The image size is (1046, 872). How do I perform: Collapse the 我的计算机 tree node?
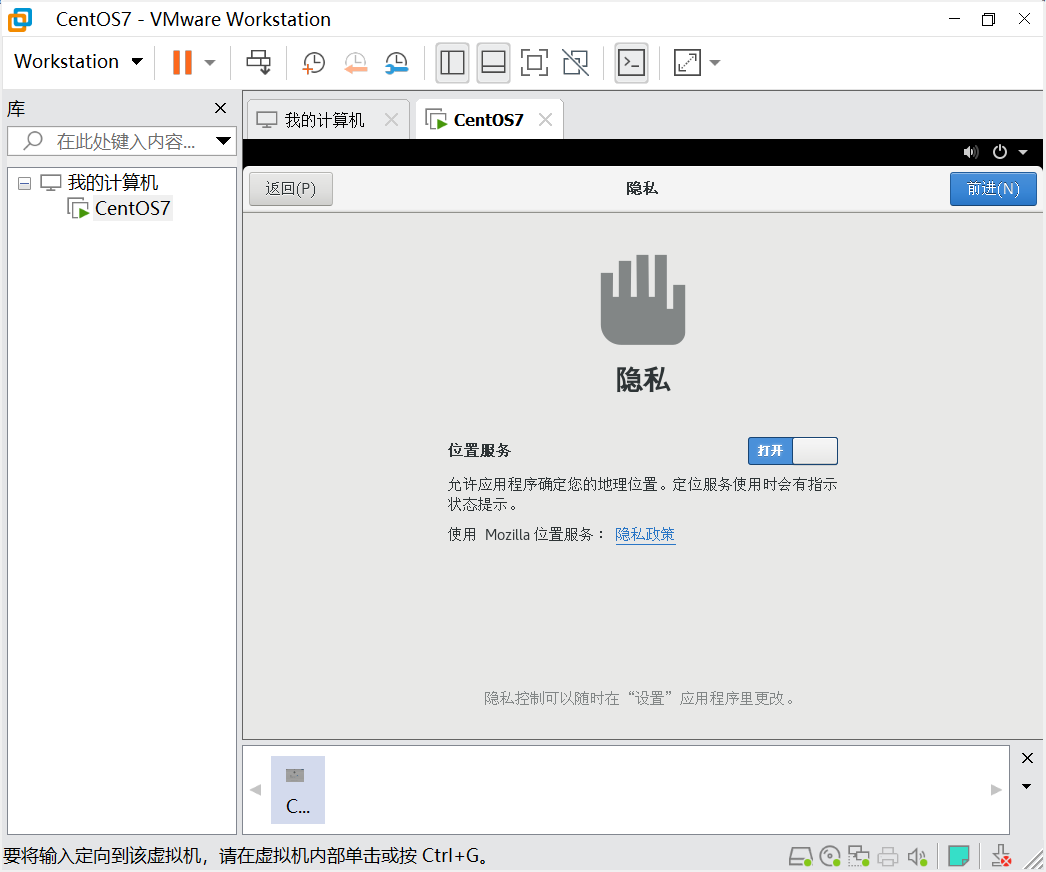click(x=25, y=183)
